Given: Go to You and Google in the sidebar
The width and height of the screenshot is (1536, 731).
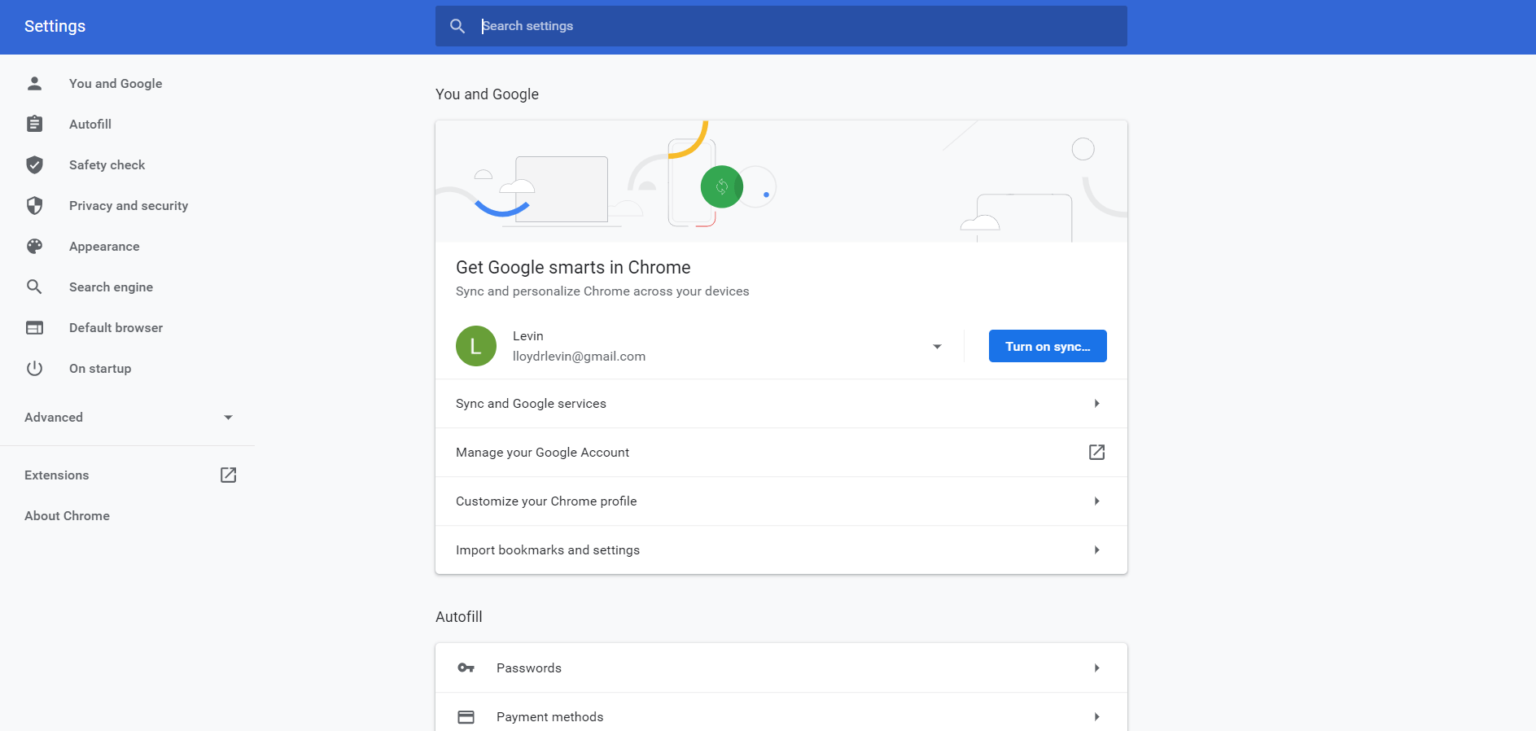Looking at the screenshot, I should [x=115, y=84].
